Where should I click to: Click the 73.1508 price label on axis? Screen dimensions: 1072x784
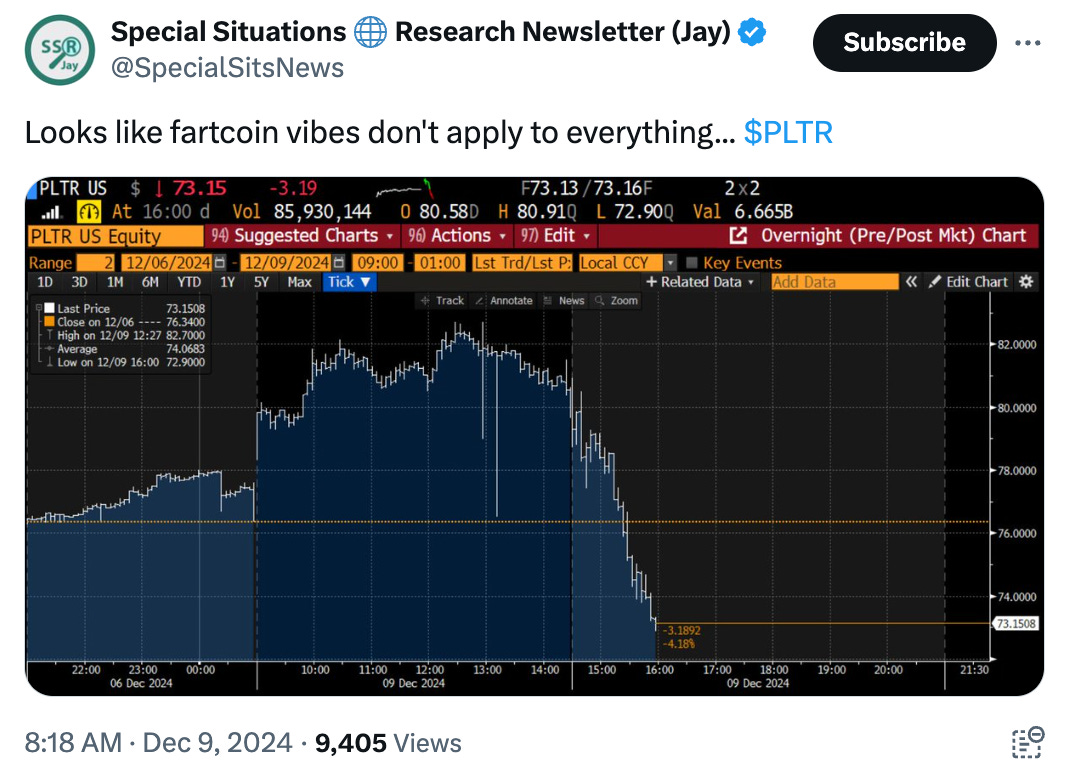pyautogui.click(x=1016, y=623)
